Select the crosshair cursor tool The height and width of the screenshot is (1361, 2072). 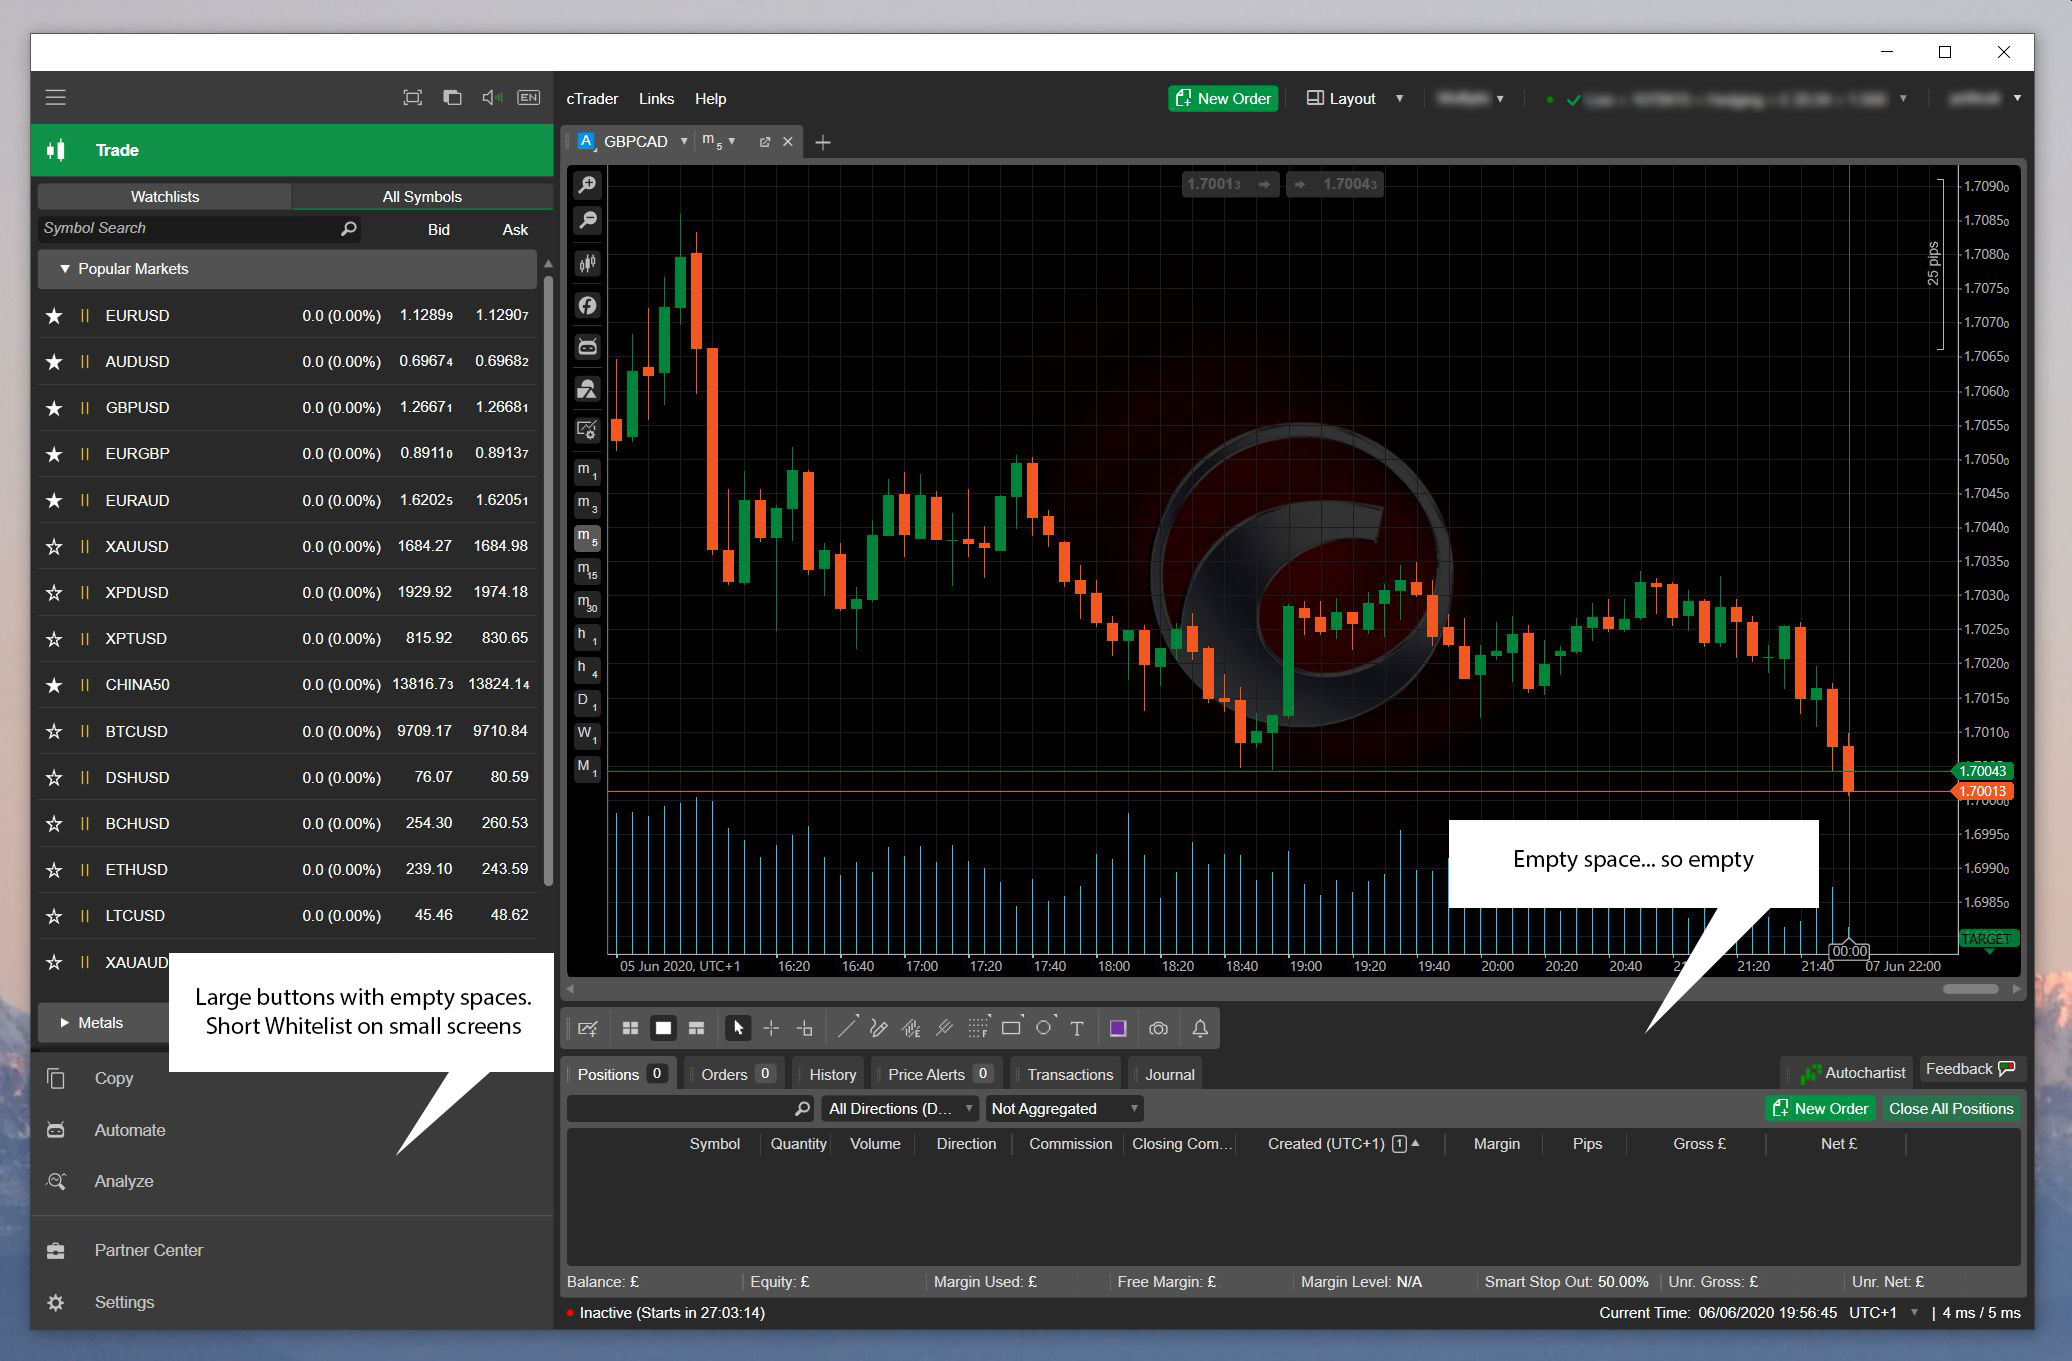pyautogui.click(x=771, y=1028)
